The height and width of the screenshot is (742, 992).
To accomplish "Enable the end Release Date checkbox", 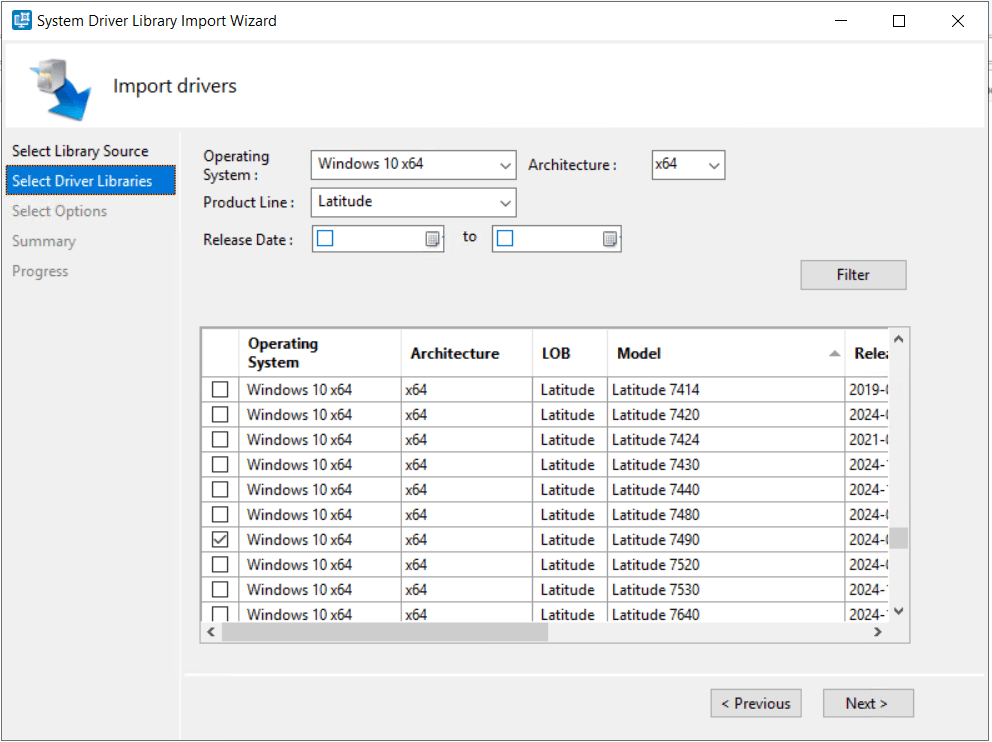I will (505, 239).
